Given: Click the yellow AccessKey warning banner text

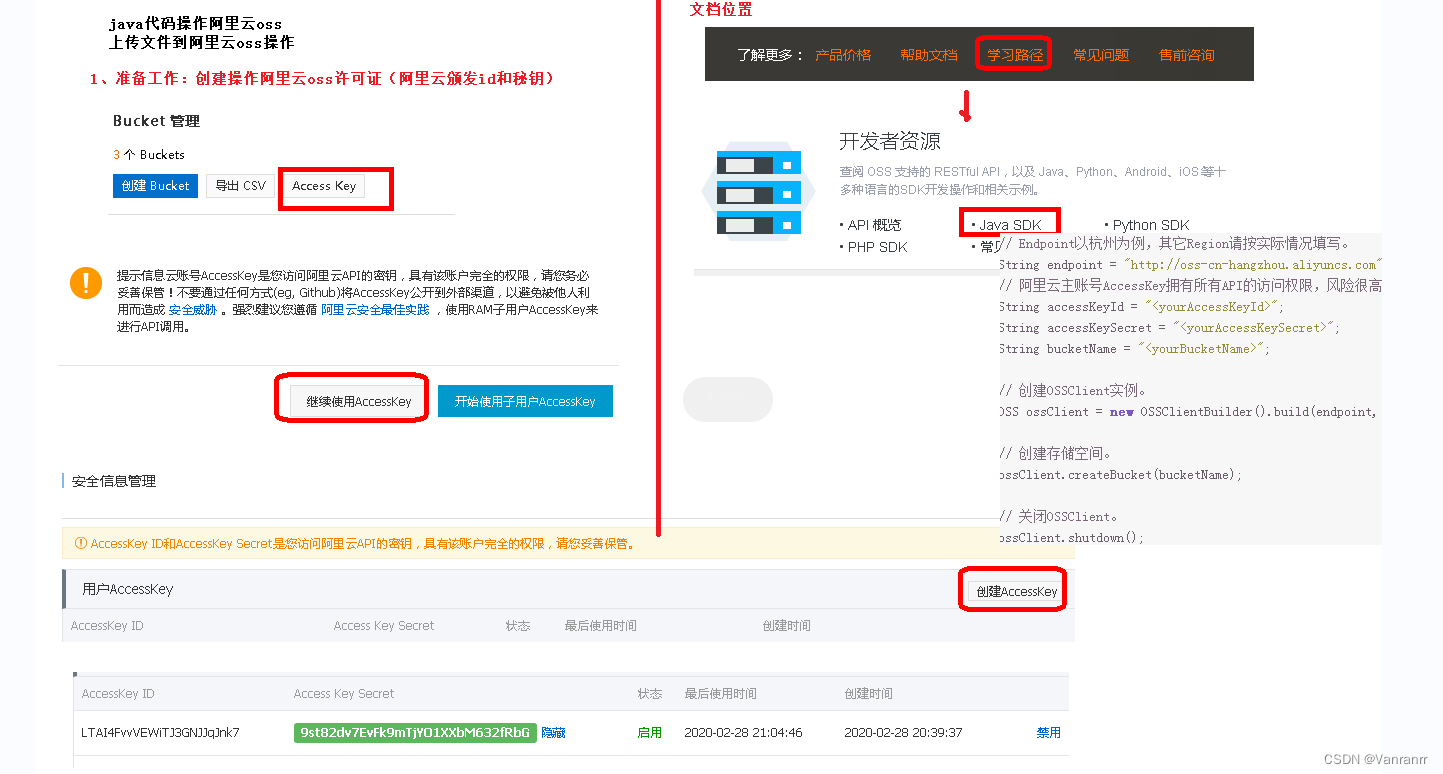Looking at the screenshot, I should 362,544.
